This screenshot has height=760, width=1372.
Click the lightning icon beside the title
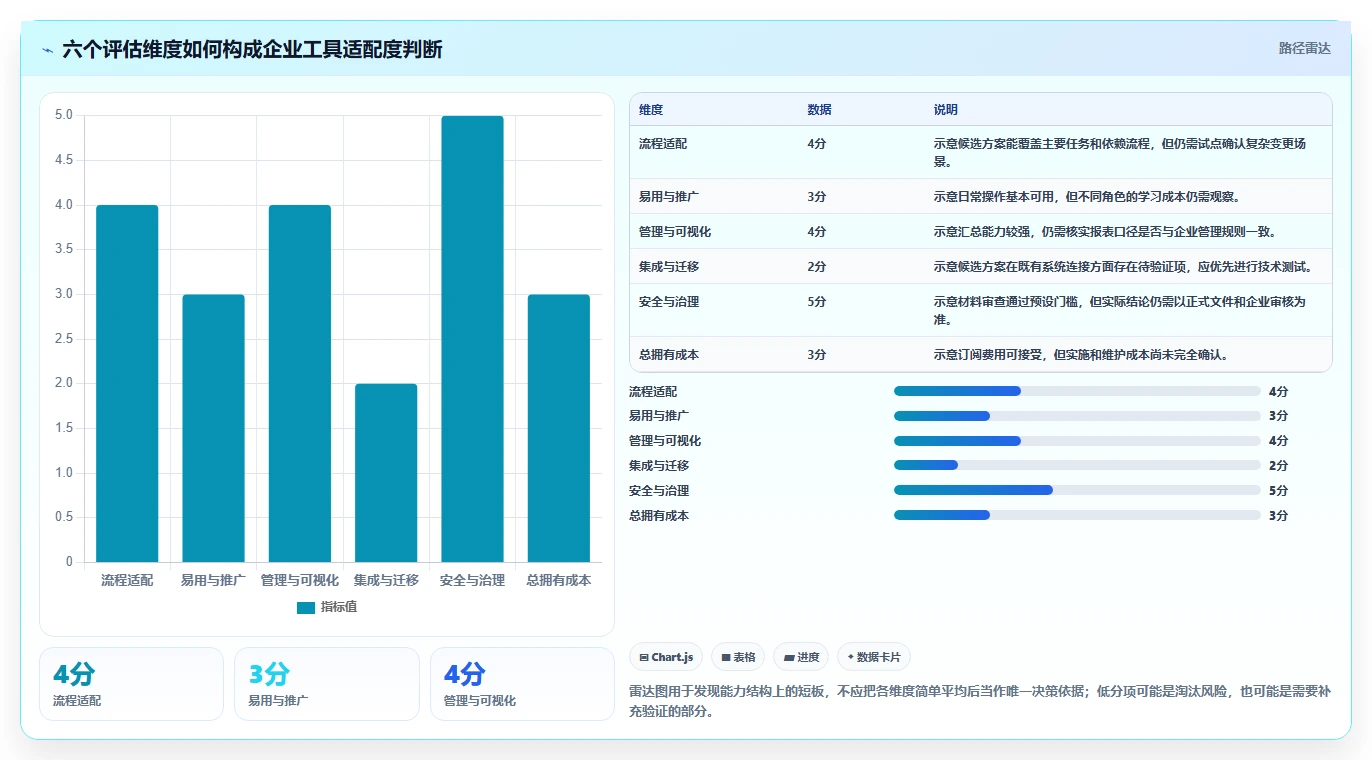48,50
